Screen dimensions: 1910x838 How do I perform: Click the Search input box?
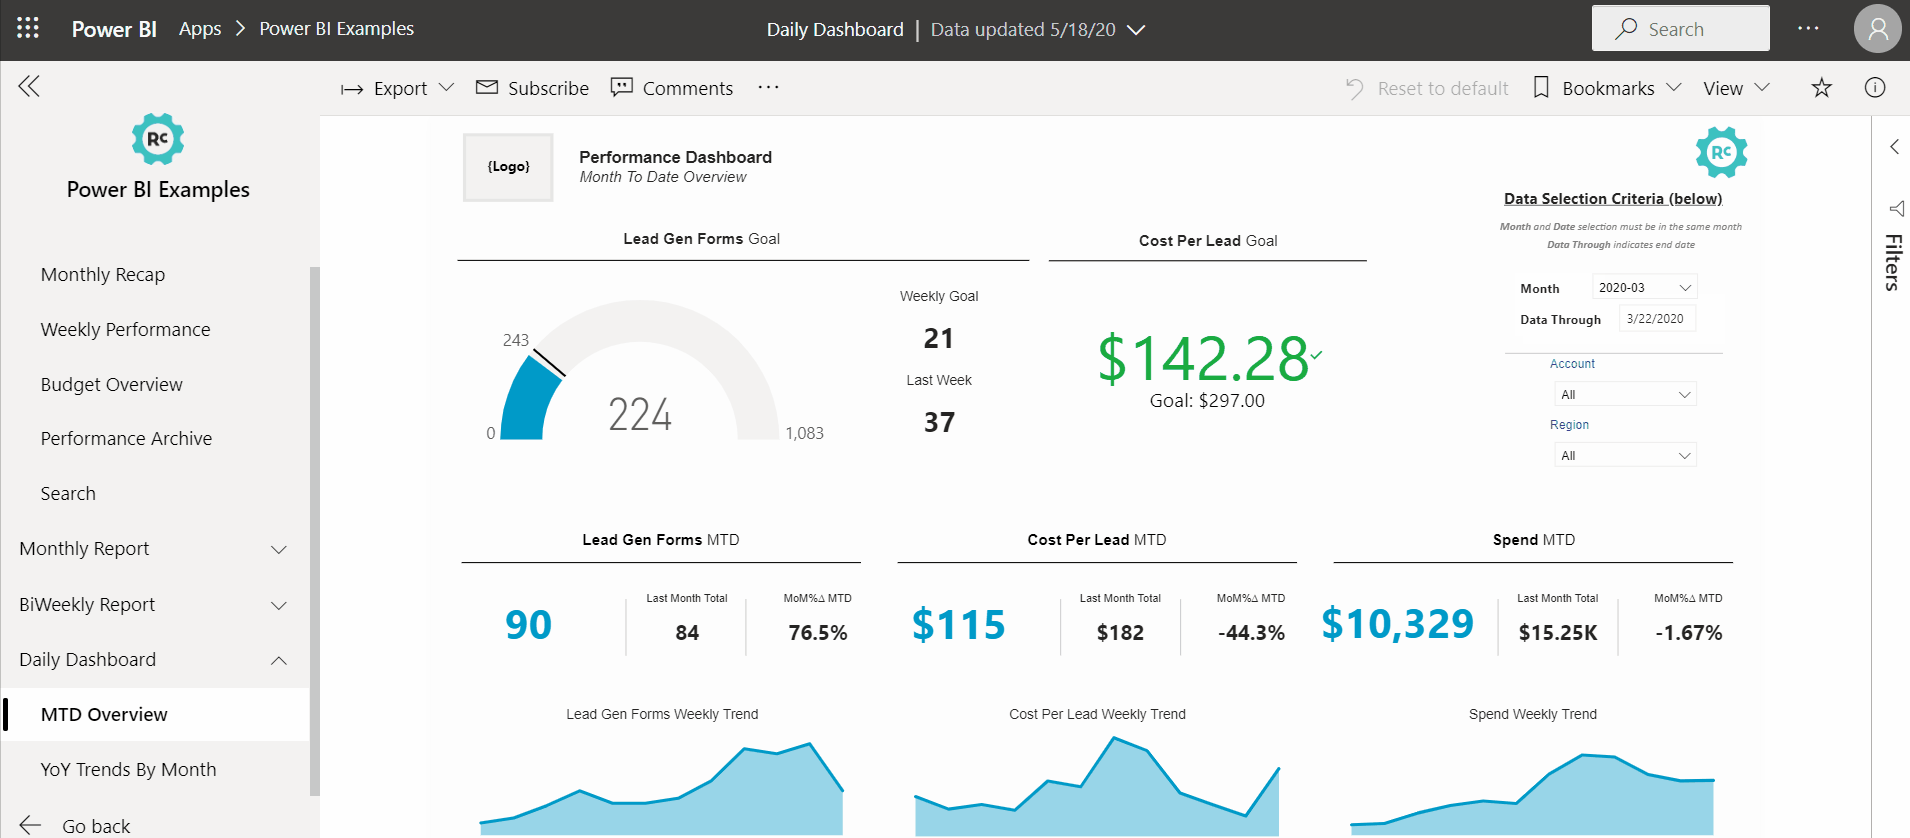(1681, 28)
